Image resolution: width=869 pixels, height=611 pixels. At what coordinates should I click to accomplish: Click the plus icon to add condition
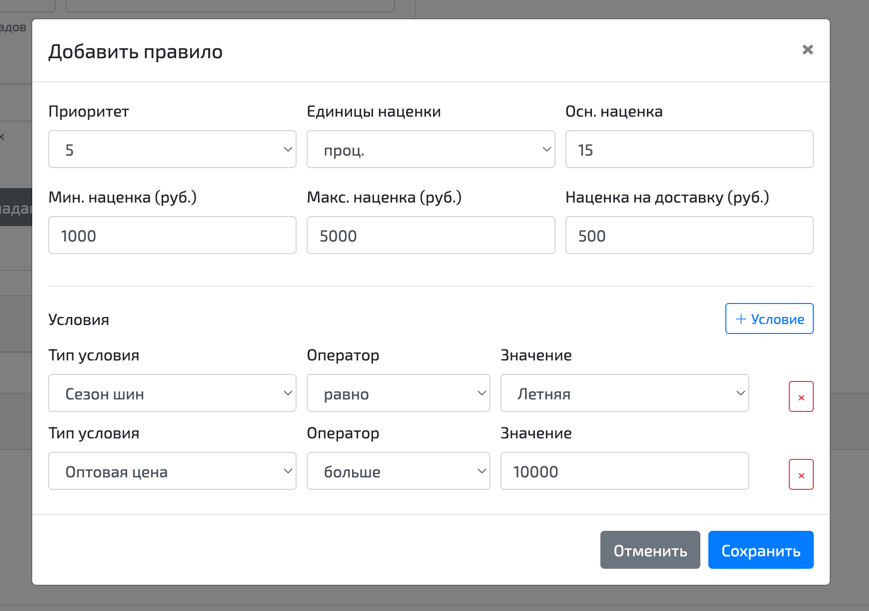pos(740,318)
